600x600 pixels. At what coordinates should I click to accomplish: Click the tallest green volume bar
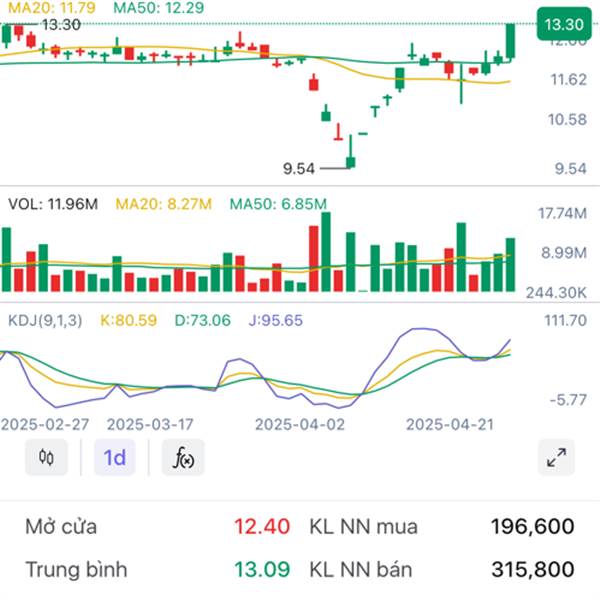pyautogui.click(x=326, y=252)
